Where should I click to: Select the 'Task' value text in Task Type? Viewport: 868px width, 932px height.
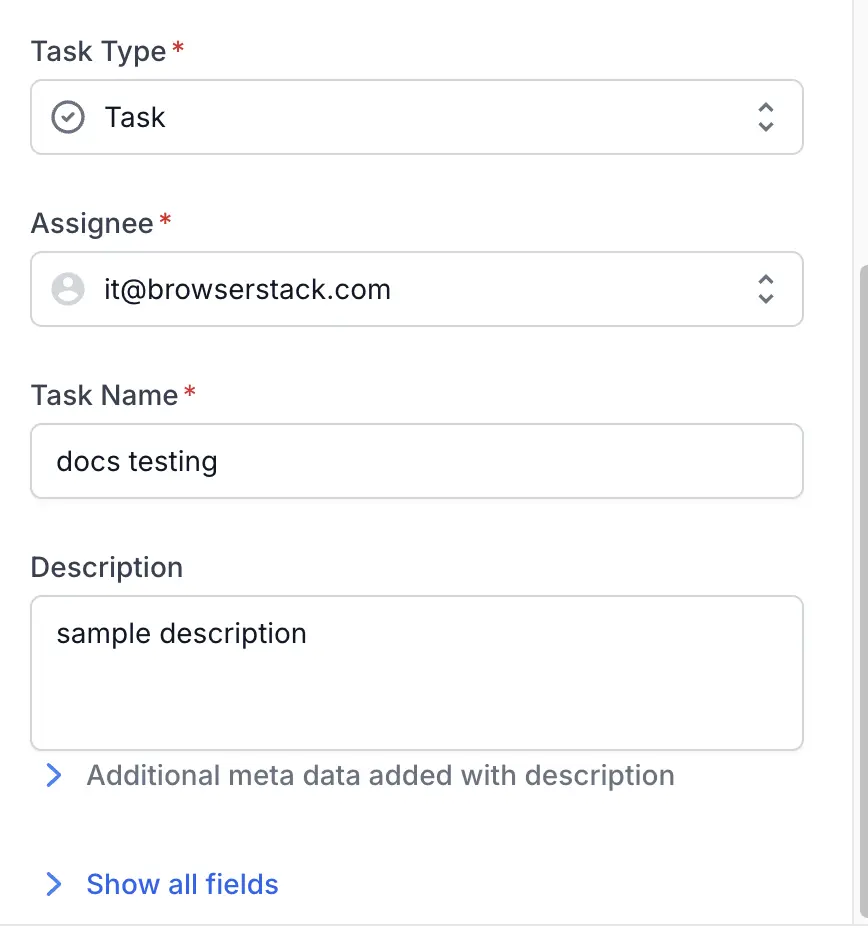(x=135, y=118)
